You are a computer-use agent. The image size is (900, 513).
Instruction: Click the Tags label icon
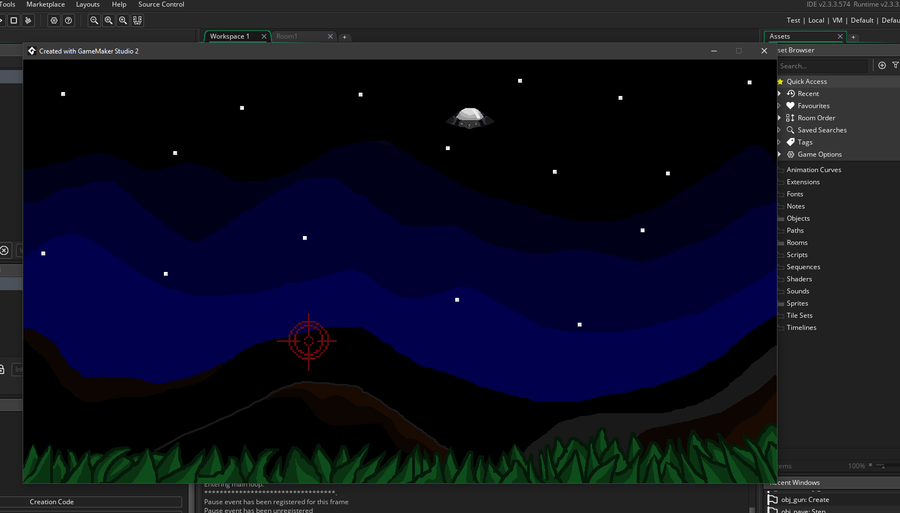[790, 142]
